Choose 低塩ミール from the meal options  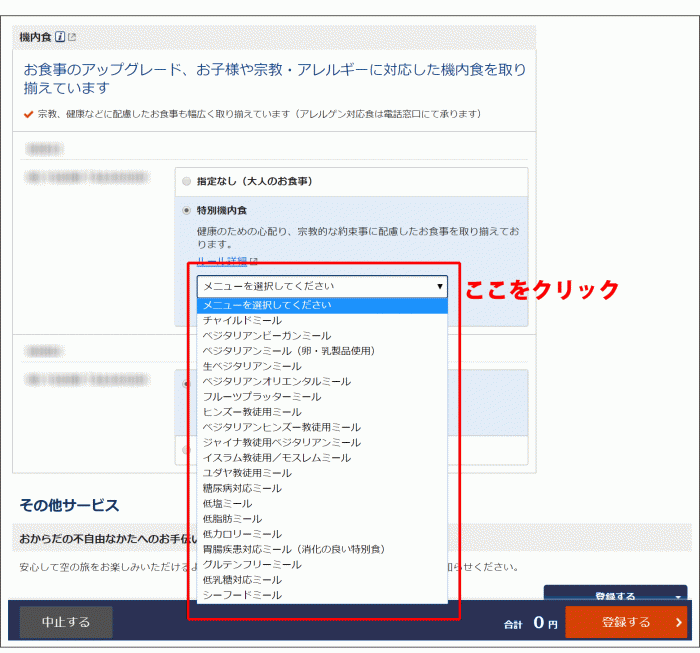(228, 503)
